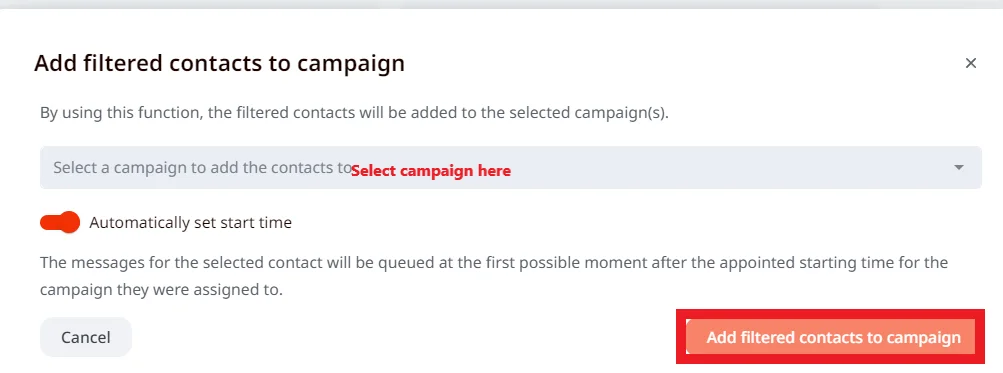Cancel adding contacts to campaign
Screen dimensions: 1003x373
[x=86, y=337]
